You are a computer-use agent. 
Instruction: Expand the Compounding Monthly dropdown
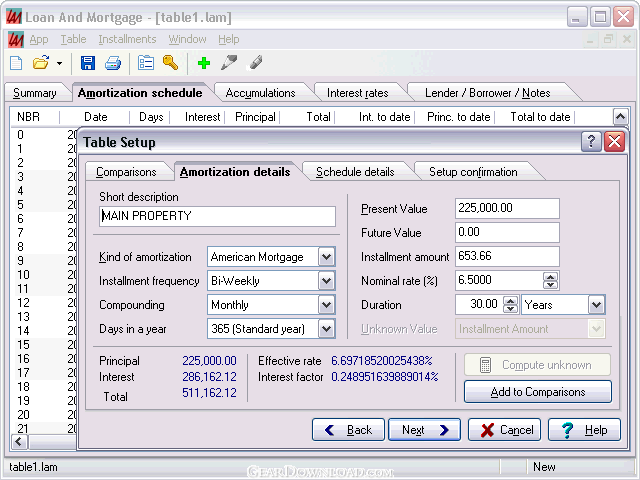point(326,305)
